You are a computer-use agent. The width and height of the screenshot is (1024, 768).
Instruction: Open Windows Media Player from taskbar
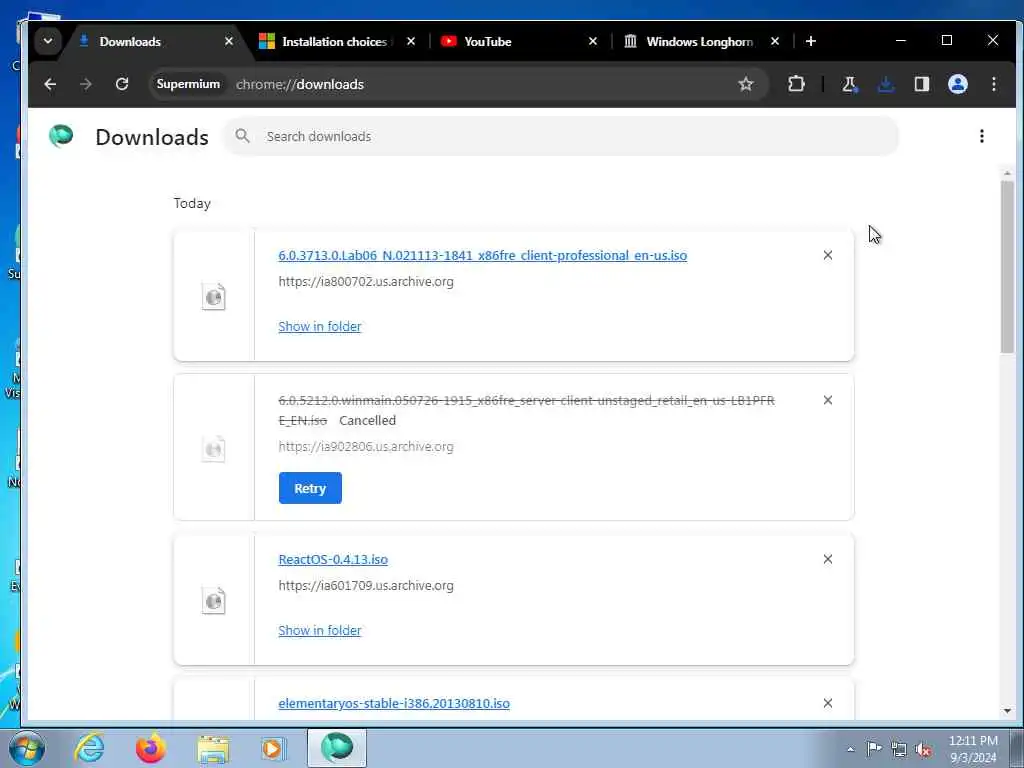(x=274, y=748)
